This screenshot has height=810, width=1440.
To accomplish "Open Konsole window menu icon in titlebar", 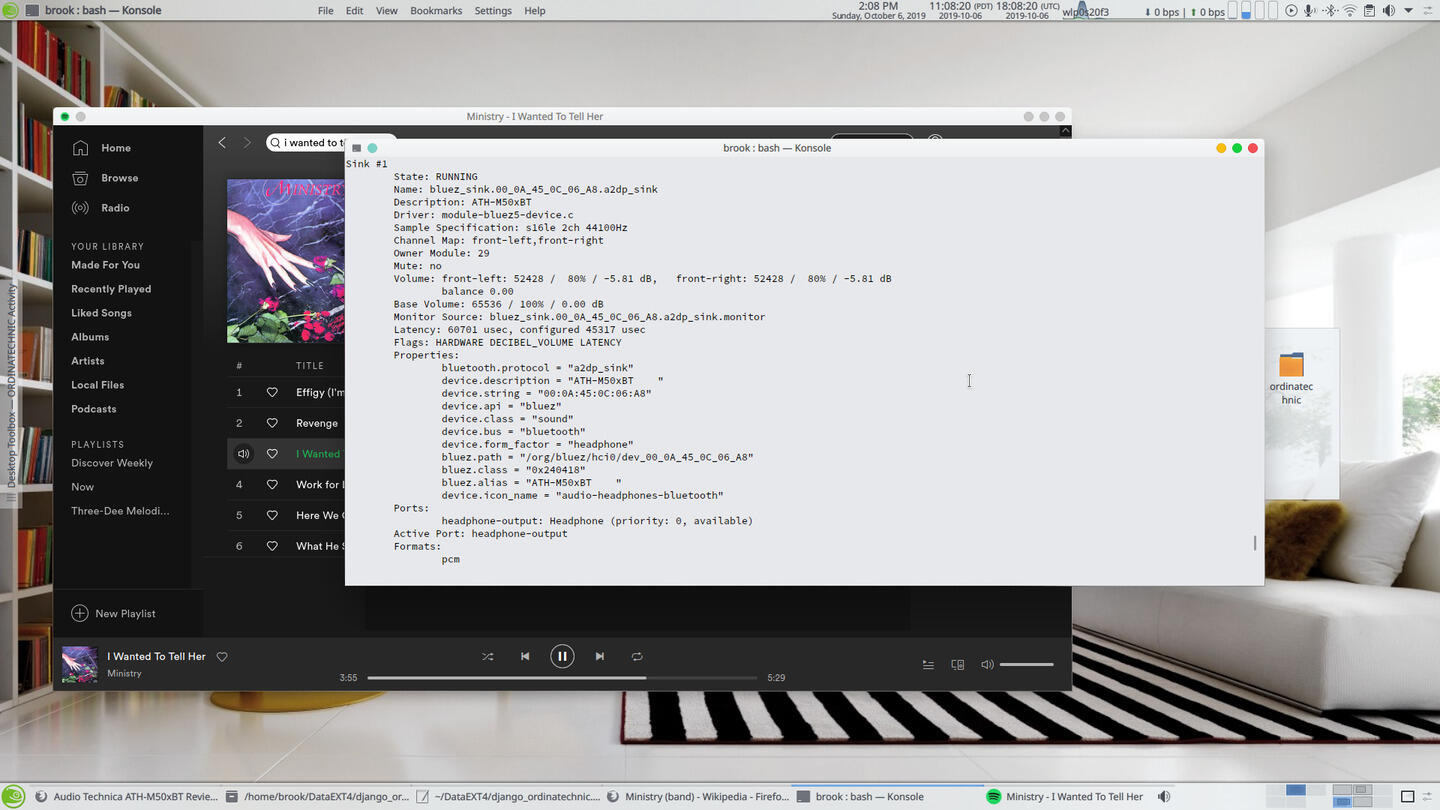I will [x=356, y=148].
